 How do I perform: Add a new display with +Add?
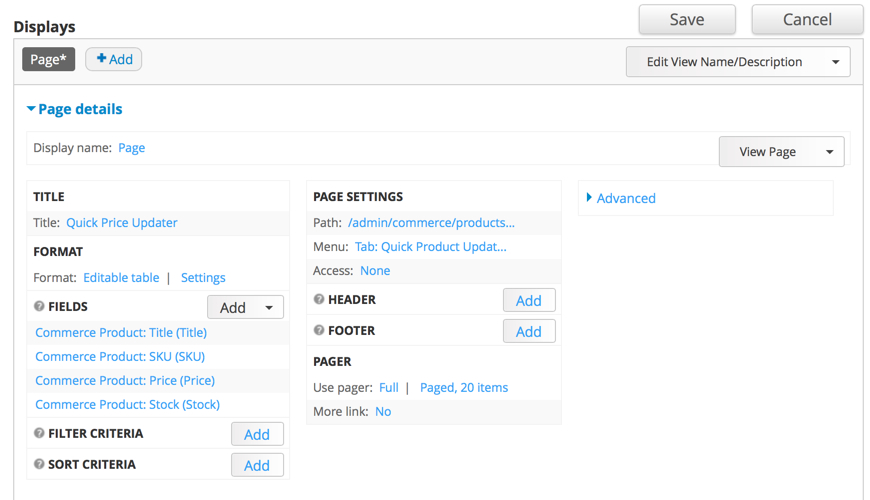114,60
